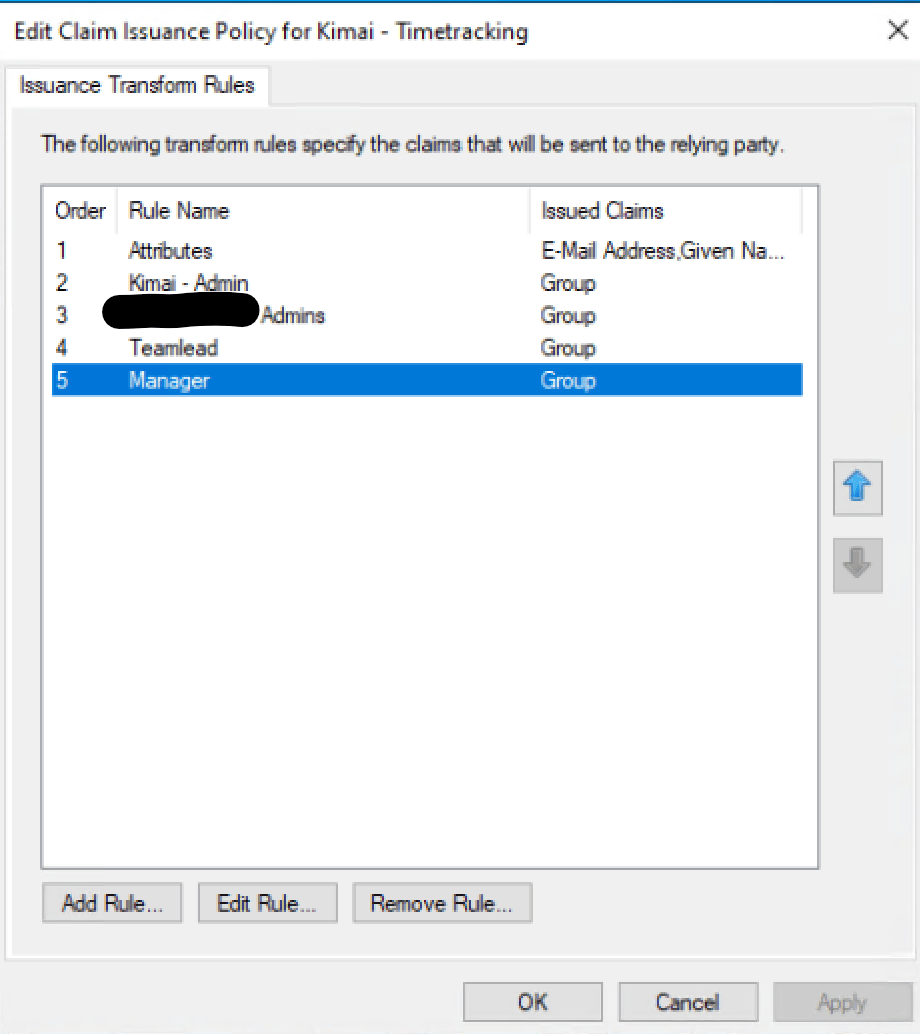
Task: Select the Teamlead rule
Action: (172, 348)
